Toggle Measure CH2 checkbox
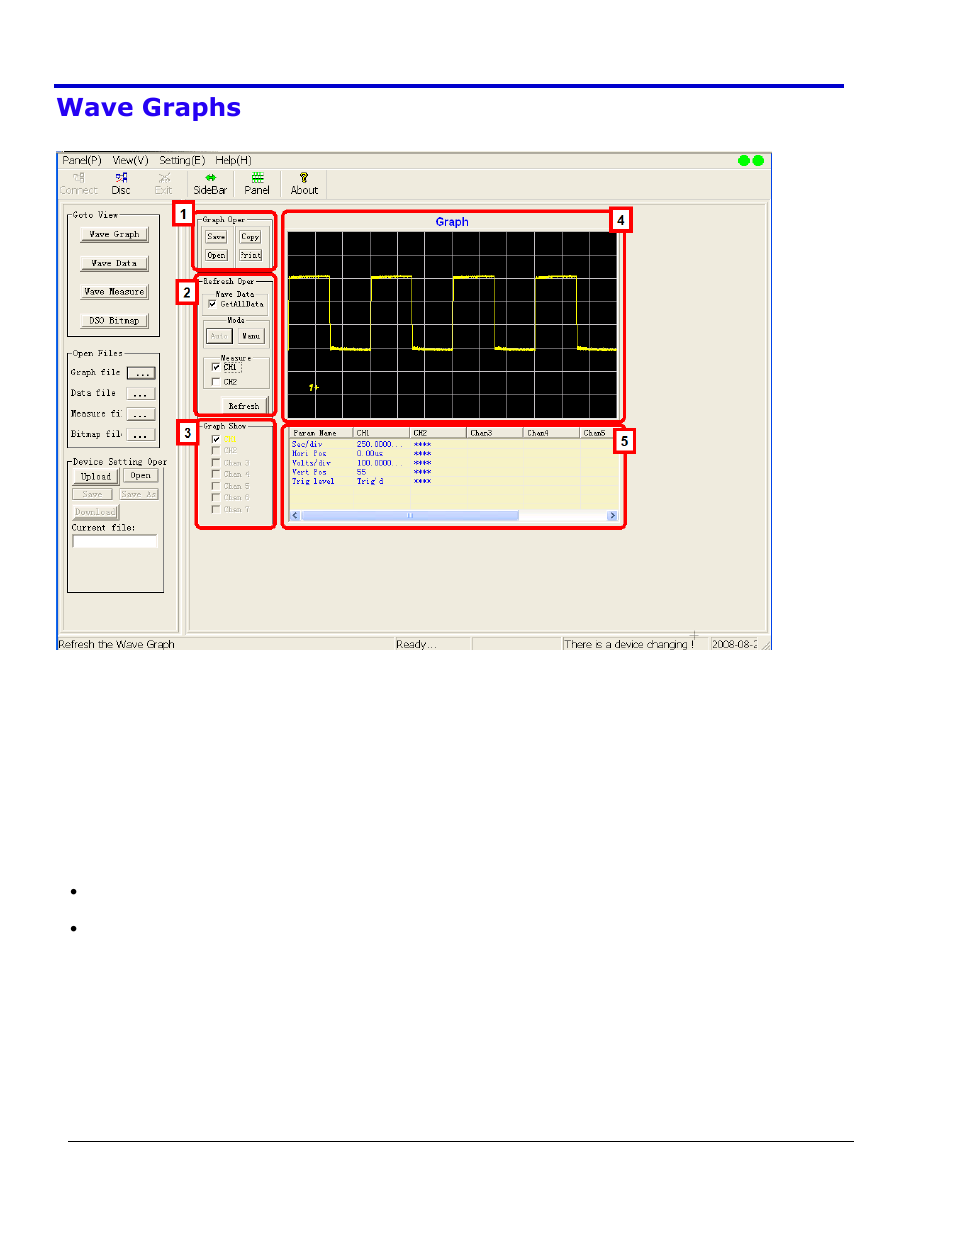The image size is (954, 1235). (216, 382)
